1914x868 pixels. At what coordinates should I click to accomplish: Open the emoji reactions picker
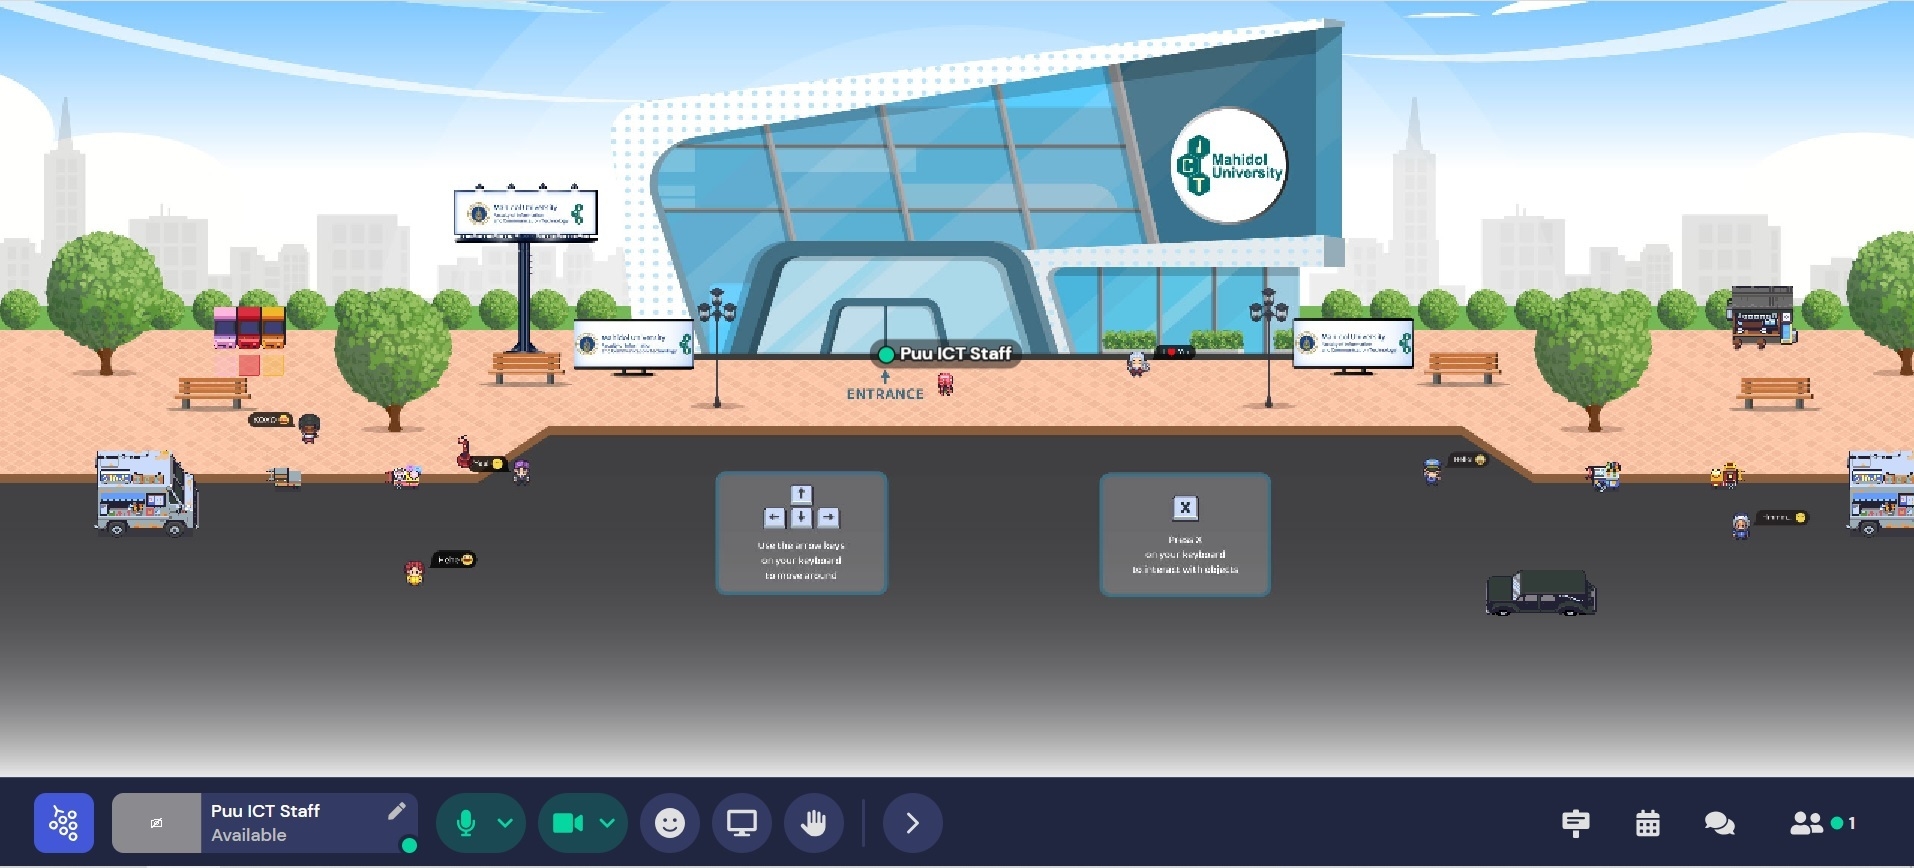669,823
